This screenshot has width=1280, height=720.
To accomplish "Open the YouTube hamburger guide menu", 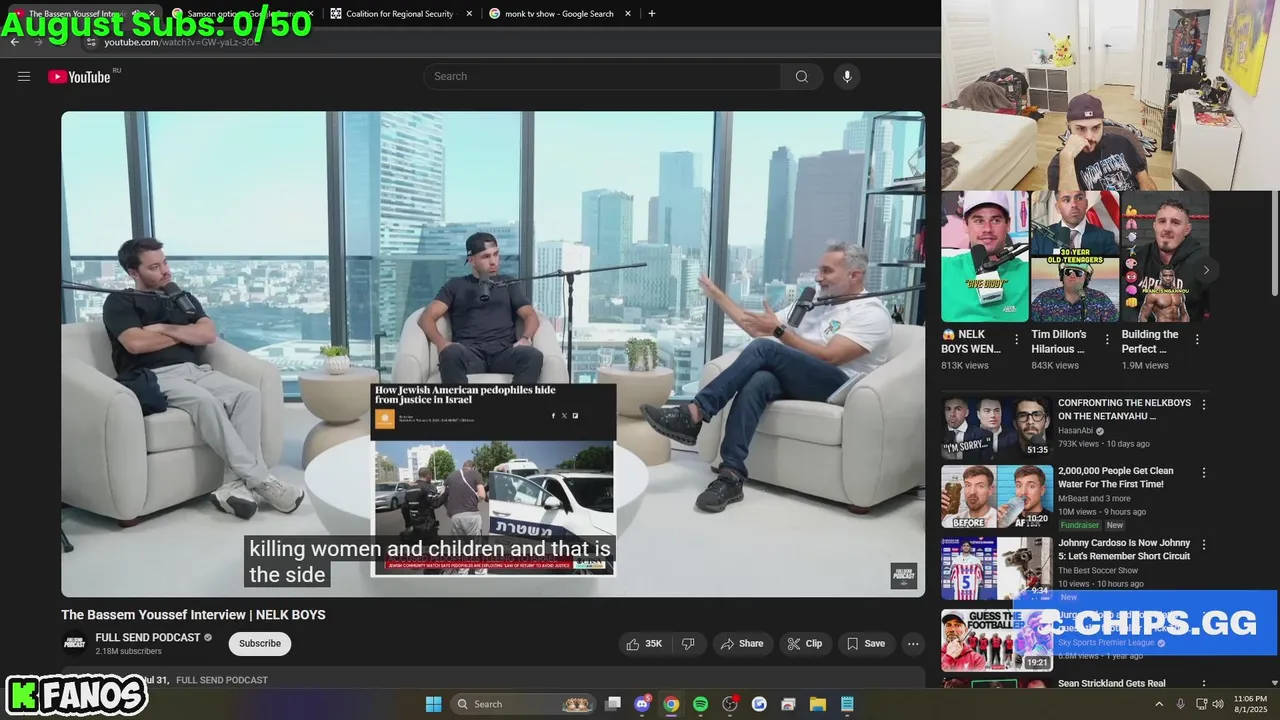I will [24, 76].
